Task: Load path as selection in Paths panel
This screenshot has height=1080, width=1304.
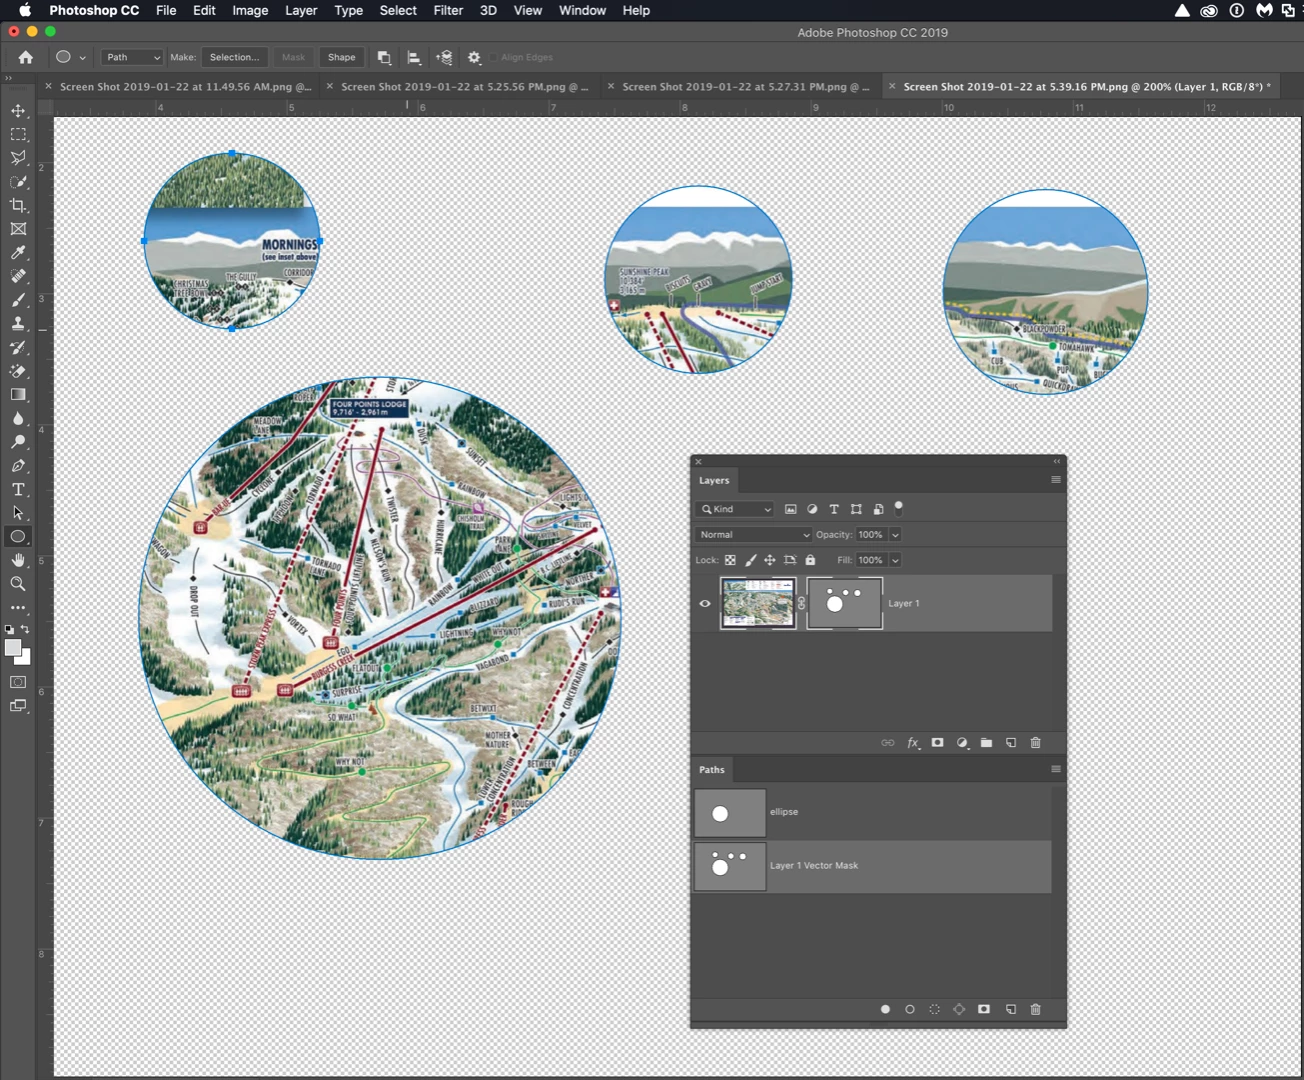Action: [934, 1009]
